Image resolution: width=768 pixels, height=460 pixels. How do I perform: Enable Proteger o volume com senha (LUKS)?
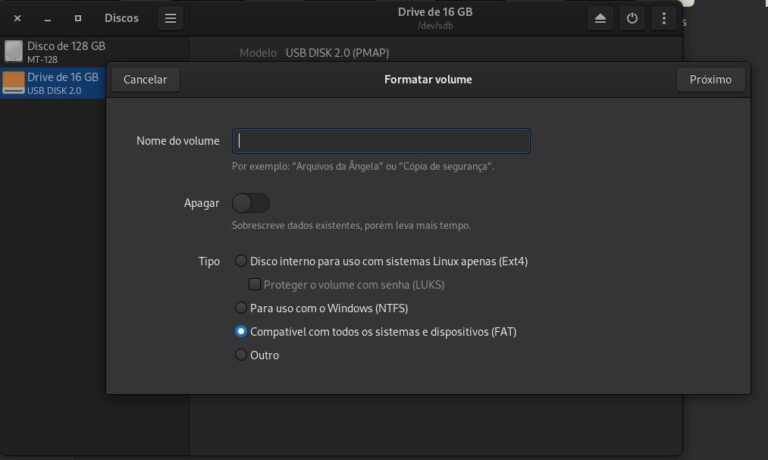coord(254,285)
